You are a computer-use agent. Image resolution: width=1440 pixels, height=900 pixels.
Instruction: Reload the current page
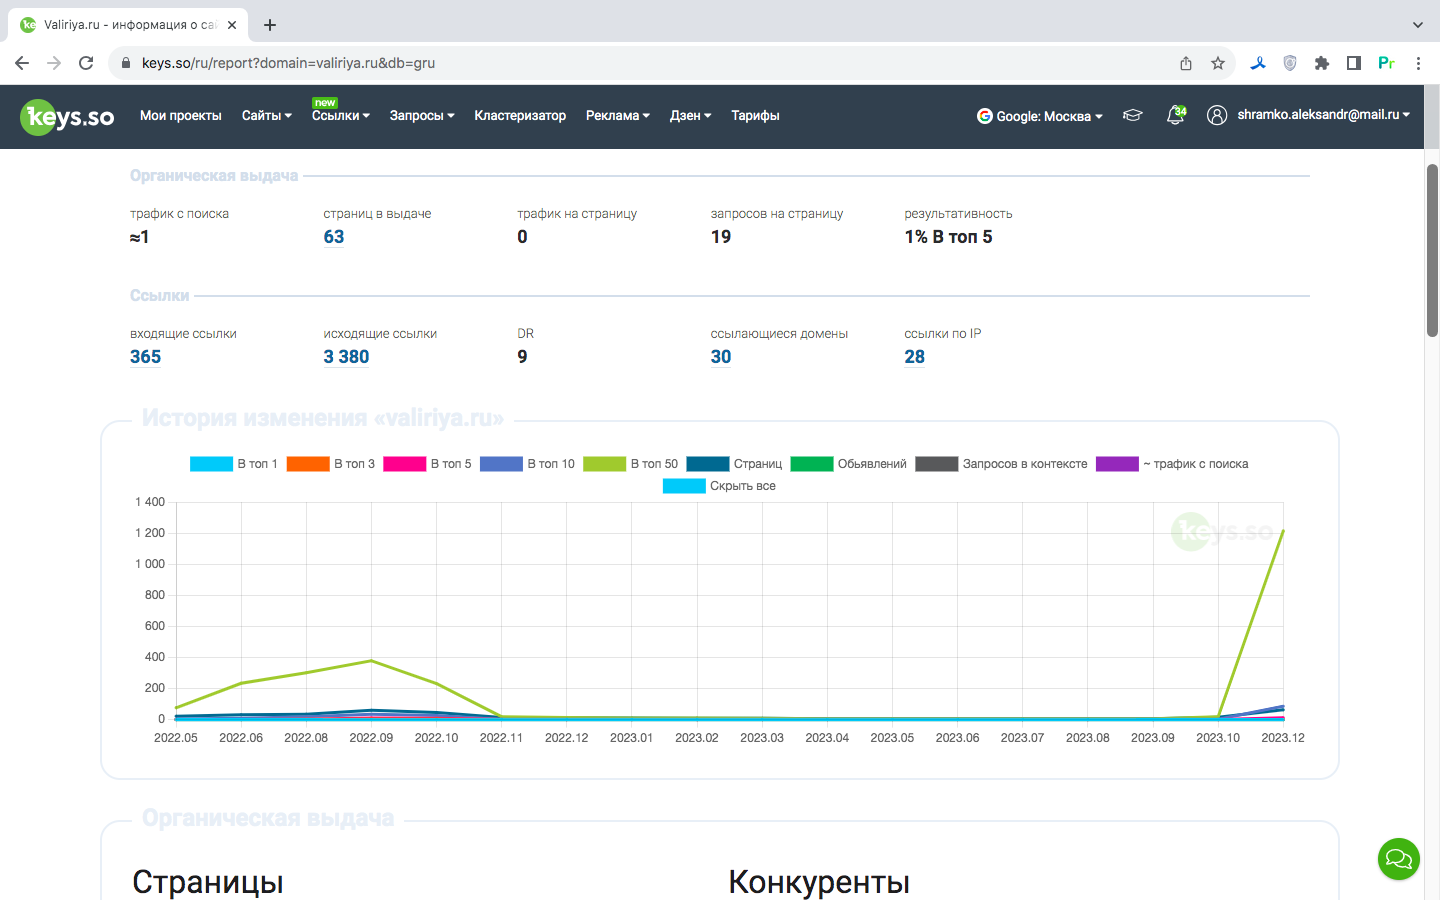click(86, 63)
